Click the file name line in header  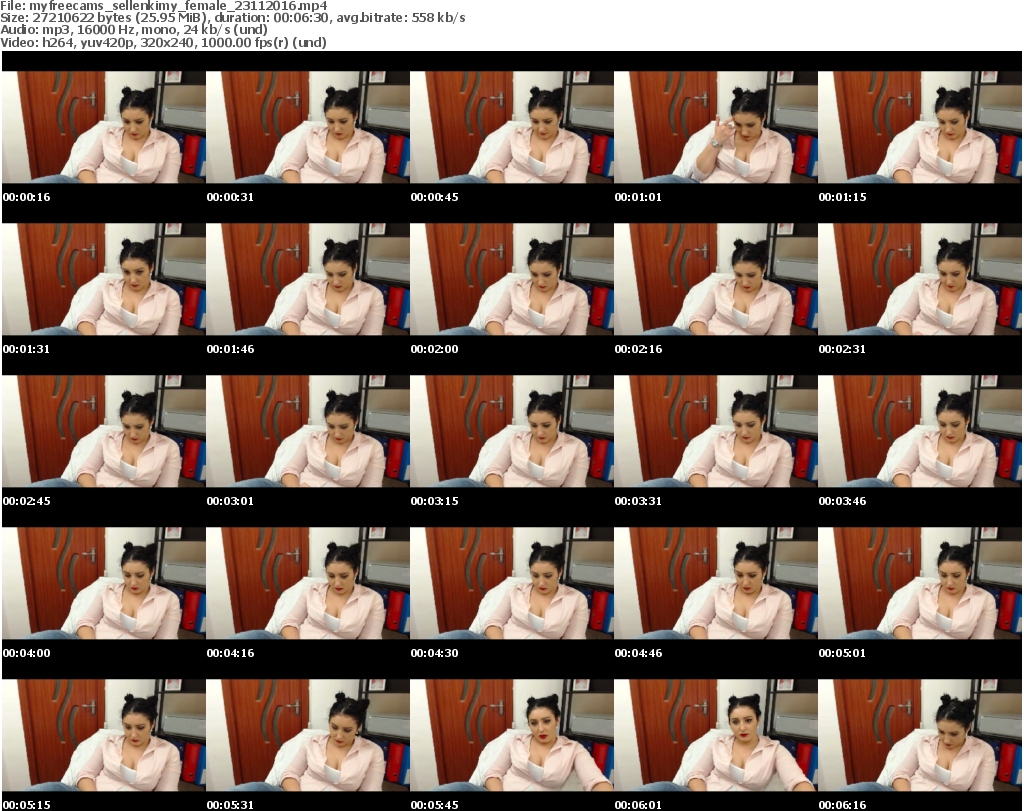[164, 6]
